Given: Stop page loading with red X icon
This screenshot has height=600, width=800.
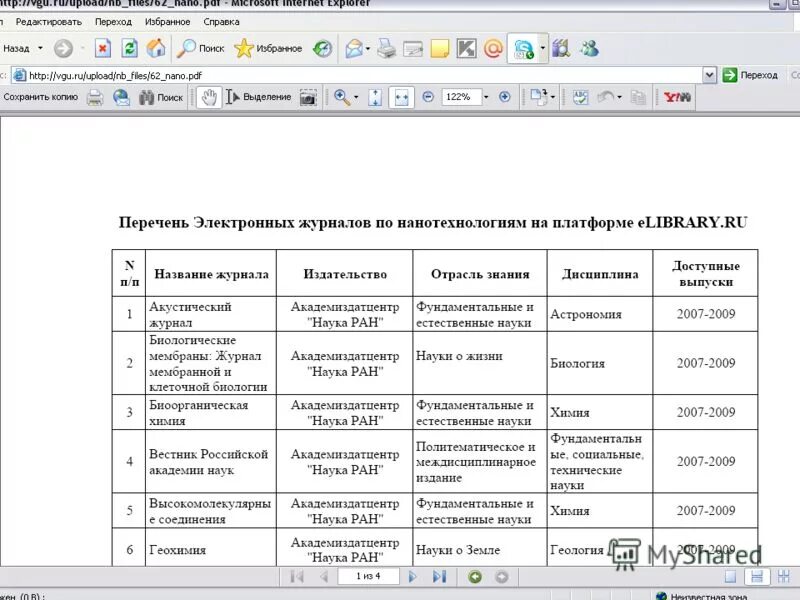Looking at the screenshot, I should pyautogui.click(x=103, y=48).
